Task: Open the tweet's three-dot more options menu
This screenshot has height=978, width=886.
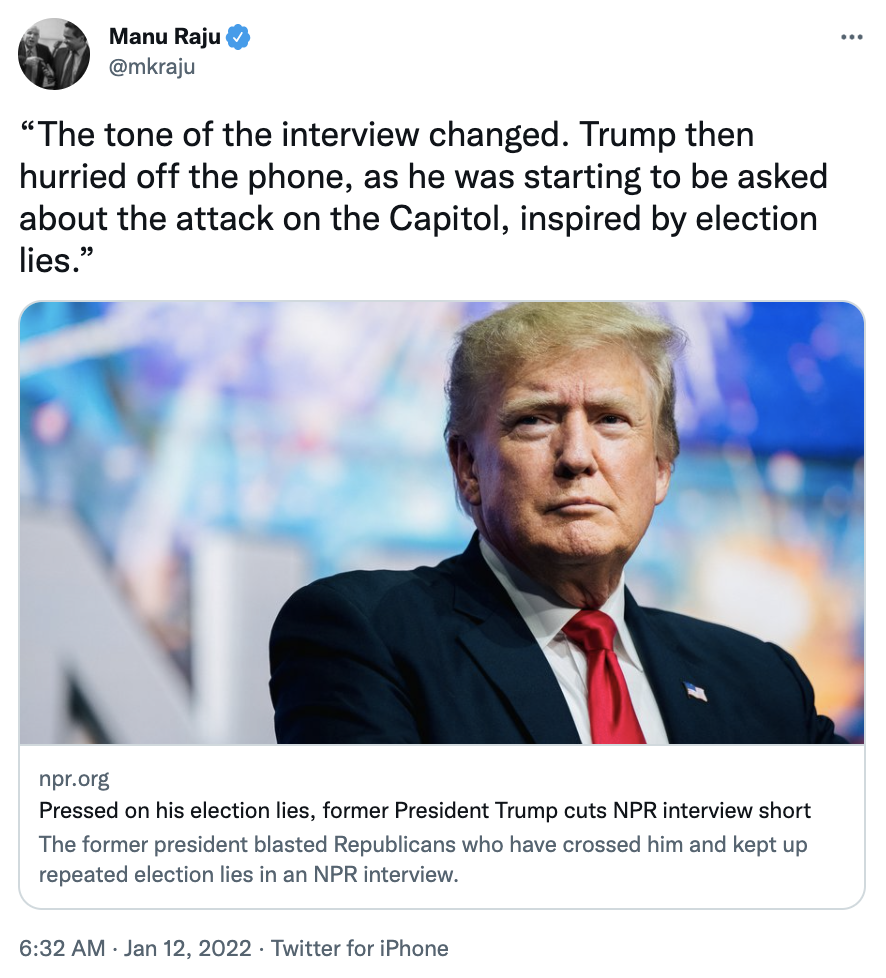Action: pos(851,38)
